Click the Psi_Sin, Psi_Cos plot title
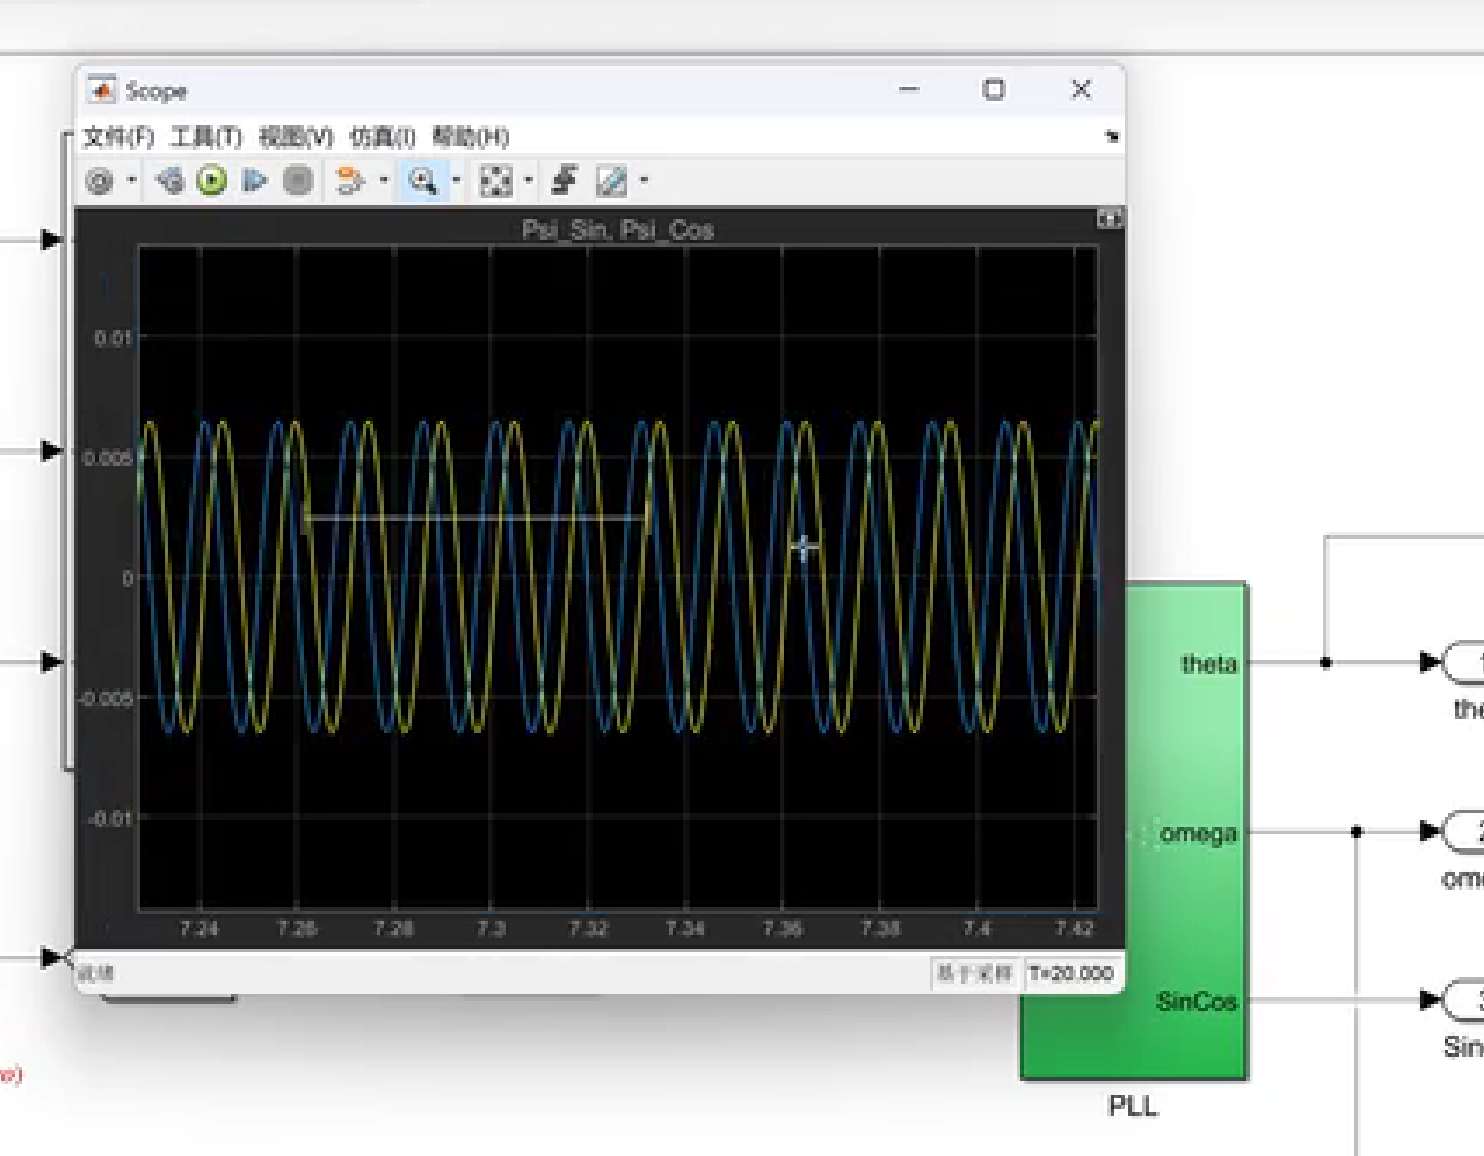The width and height of the screenshot is (1484, 1156). (617, 230)
